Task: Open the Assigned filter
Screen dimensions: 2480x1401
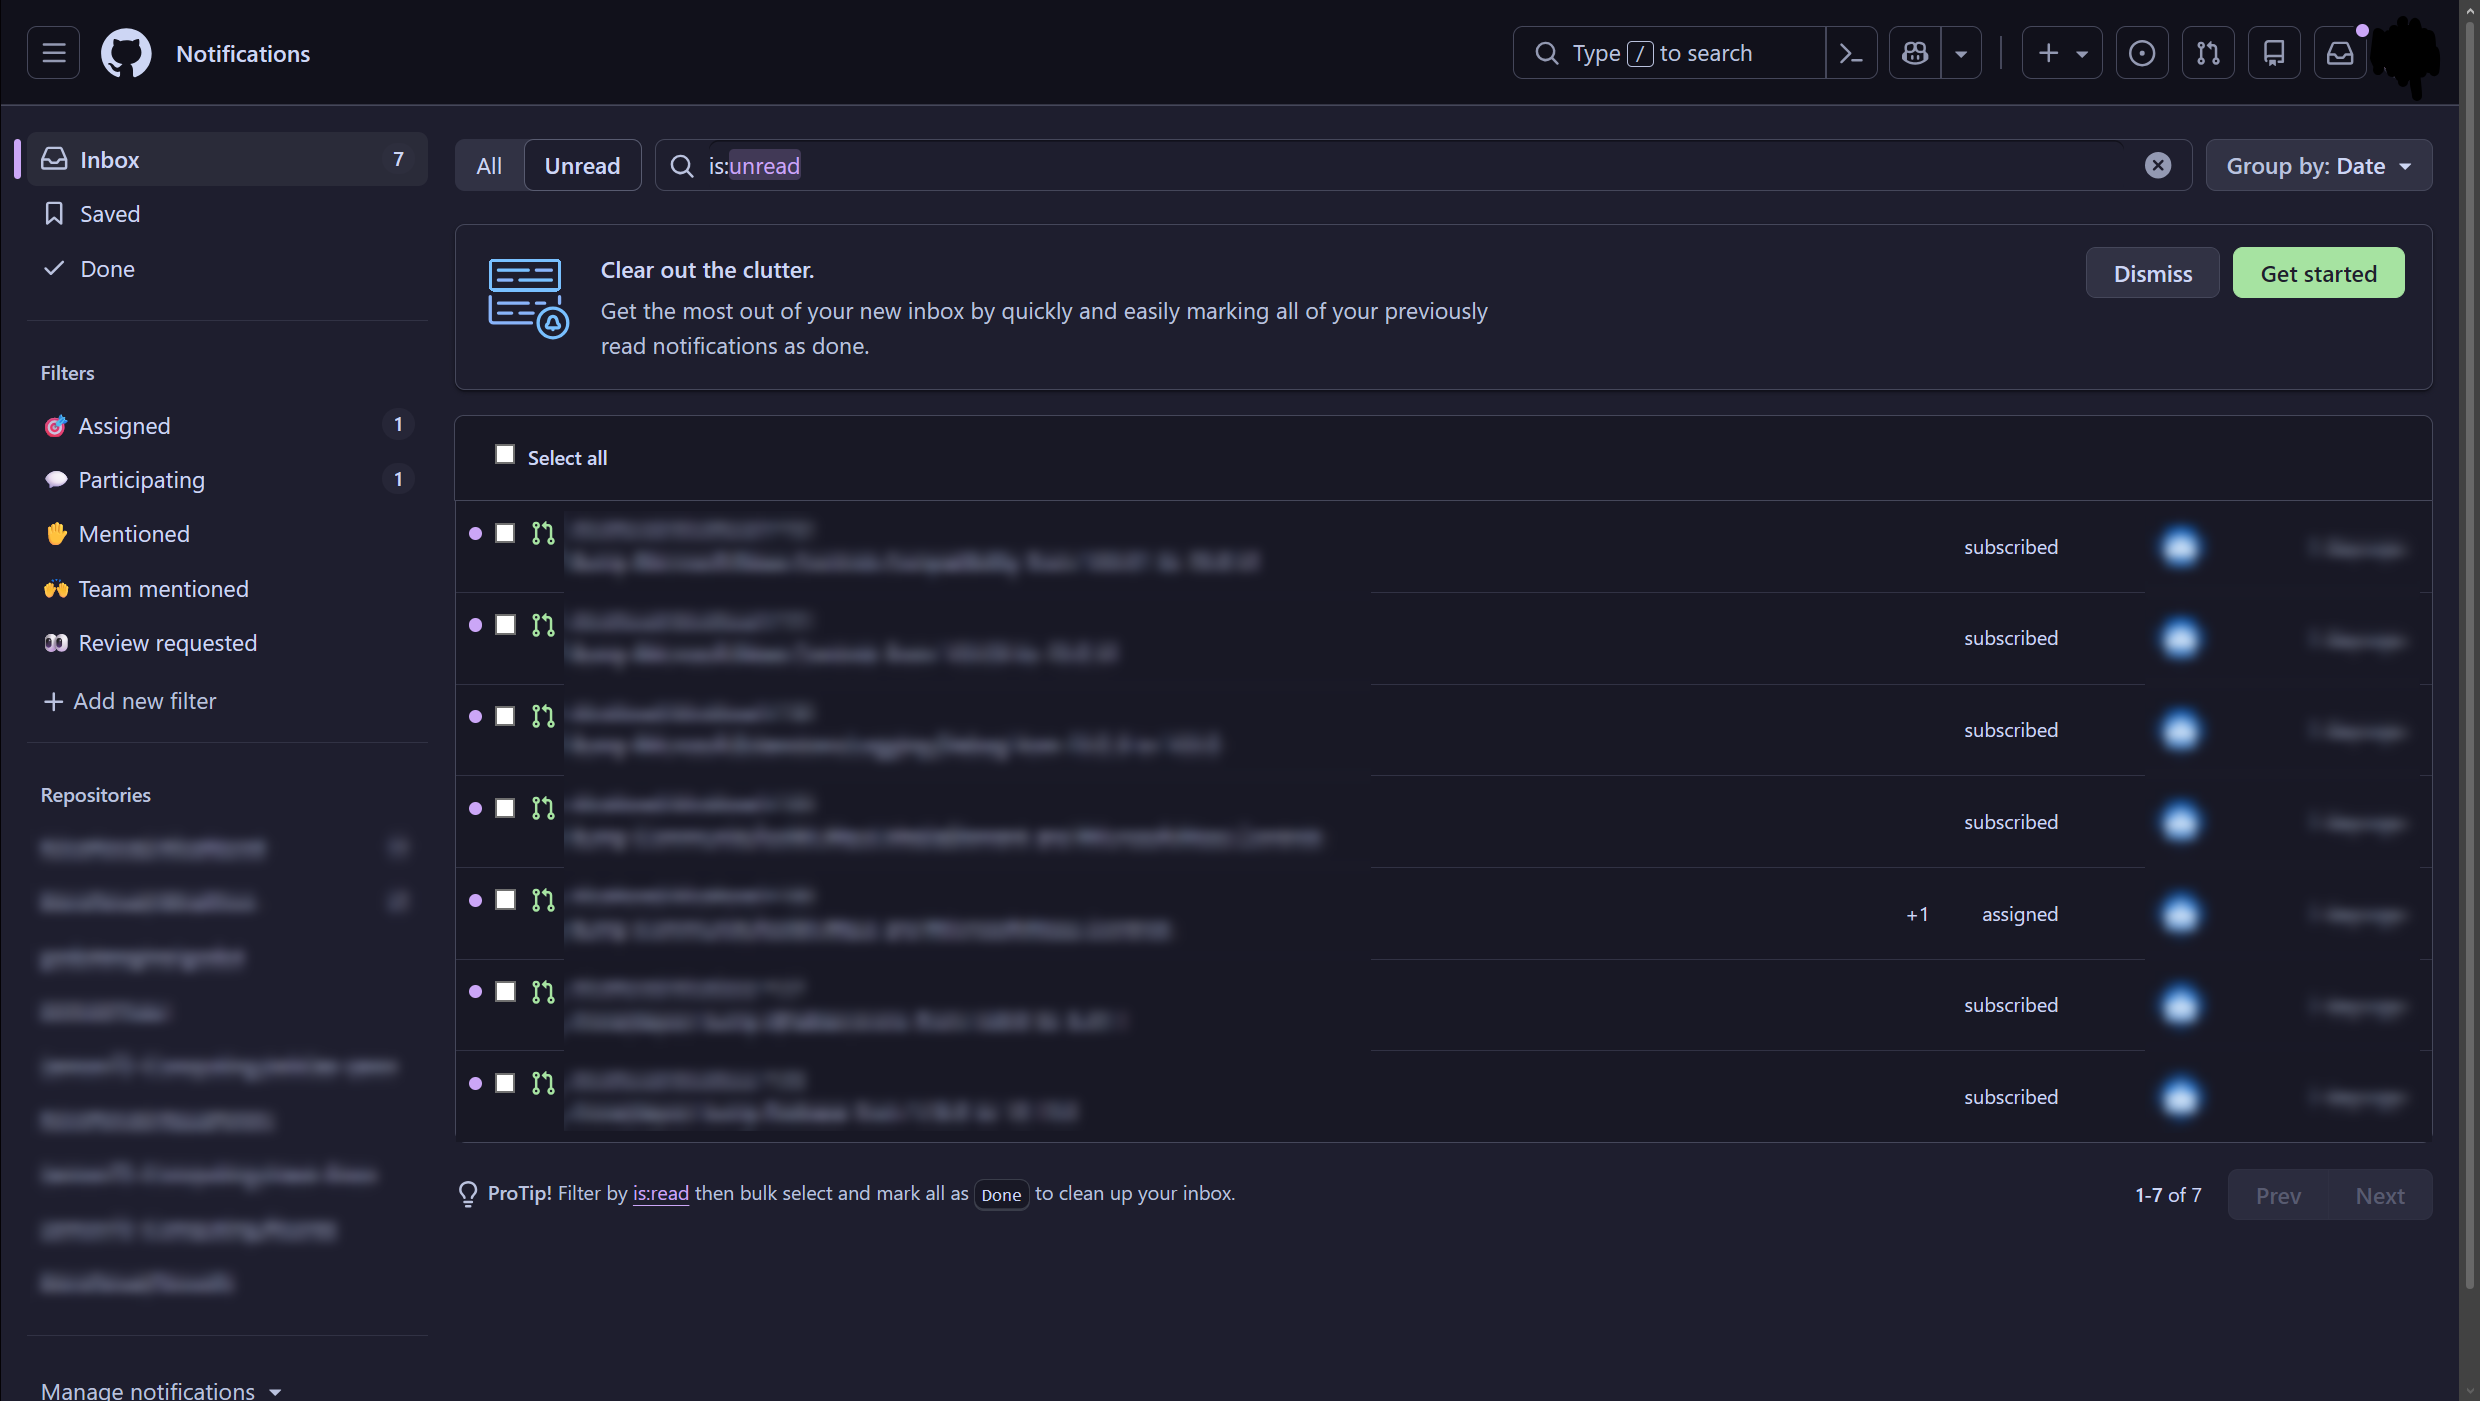Action: pos(228,425)
